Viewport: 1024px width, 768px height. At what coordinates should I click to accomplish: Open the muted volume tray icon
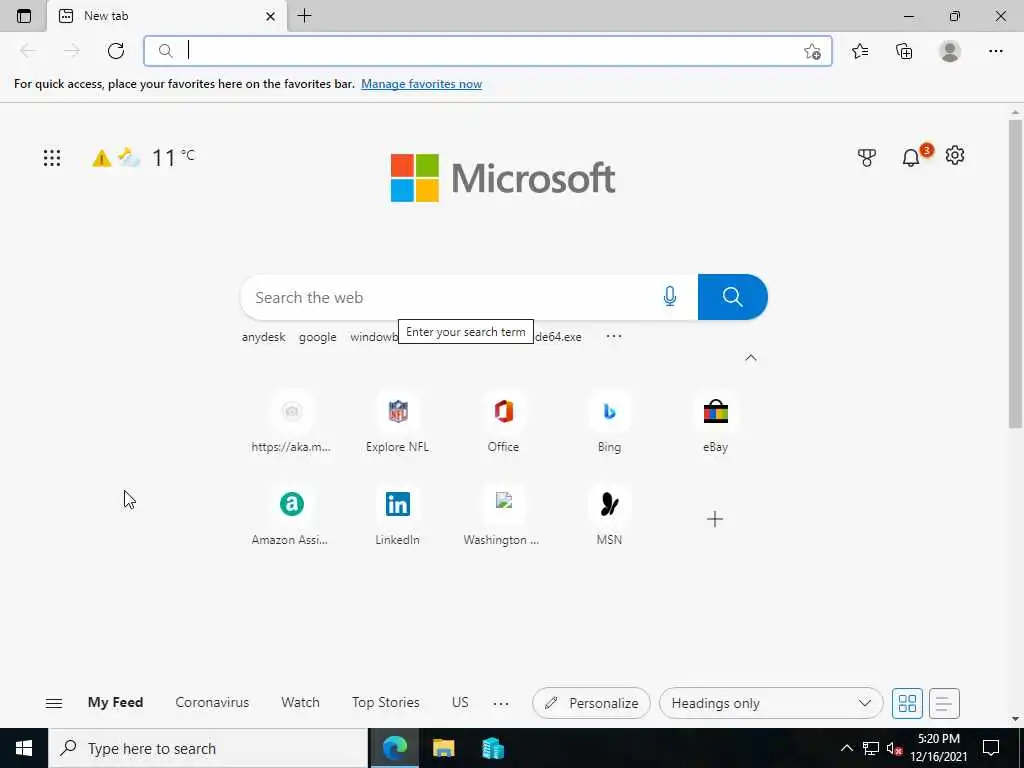pyautogui.click(x=894, y=748)
